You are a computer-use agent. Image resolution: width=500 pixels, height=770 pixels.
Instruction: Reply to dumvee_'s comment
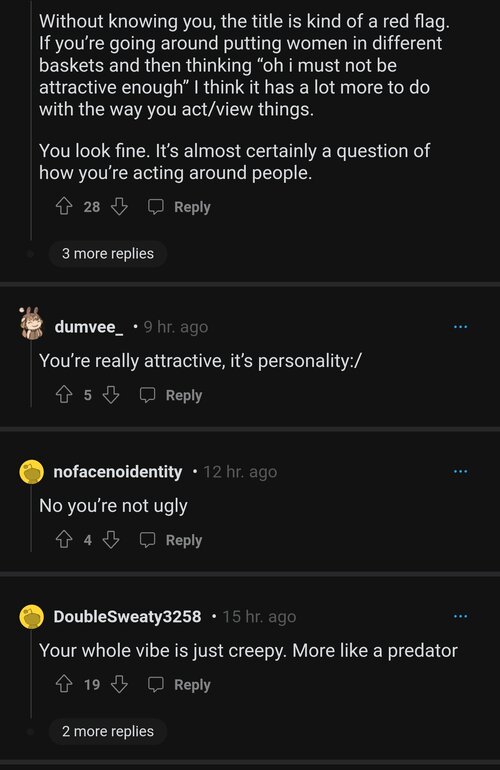click(171, 395)
